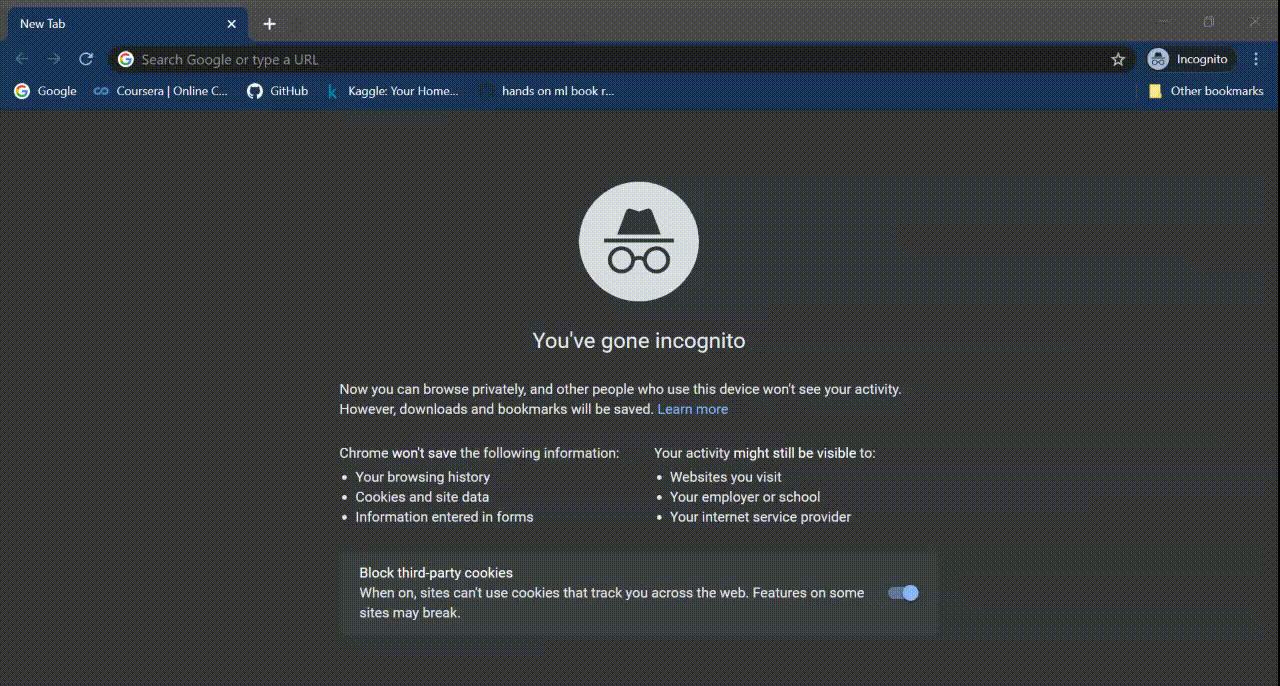
Task: Open the Coursera bookmark
Action: 161,91
